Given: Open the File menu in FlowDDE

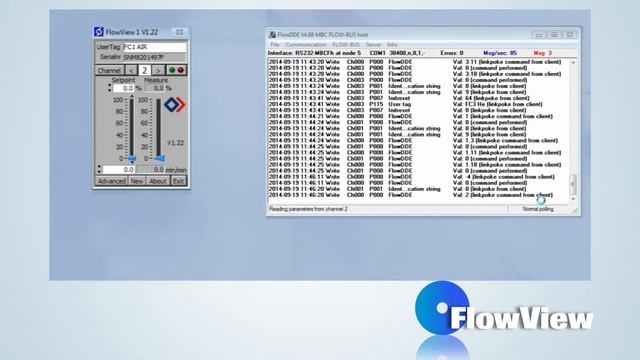Looking at the screenshot, I should coord(275,44).
